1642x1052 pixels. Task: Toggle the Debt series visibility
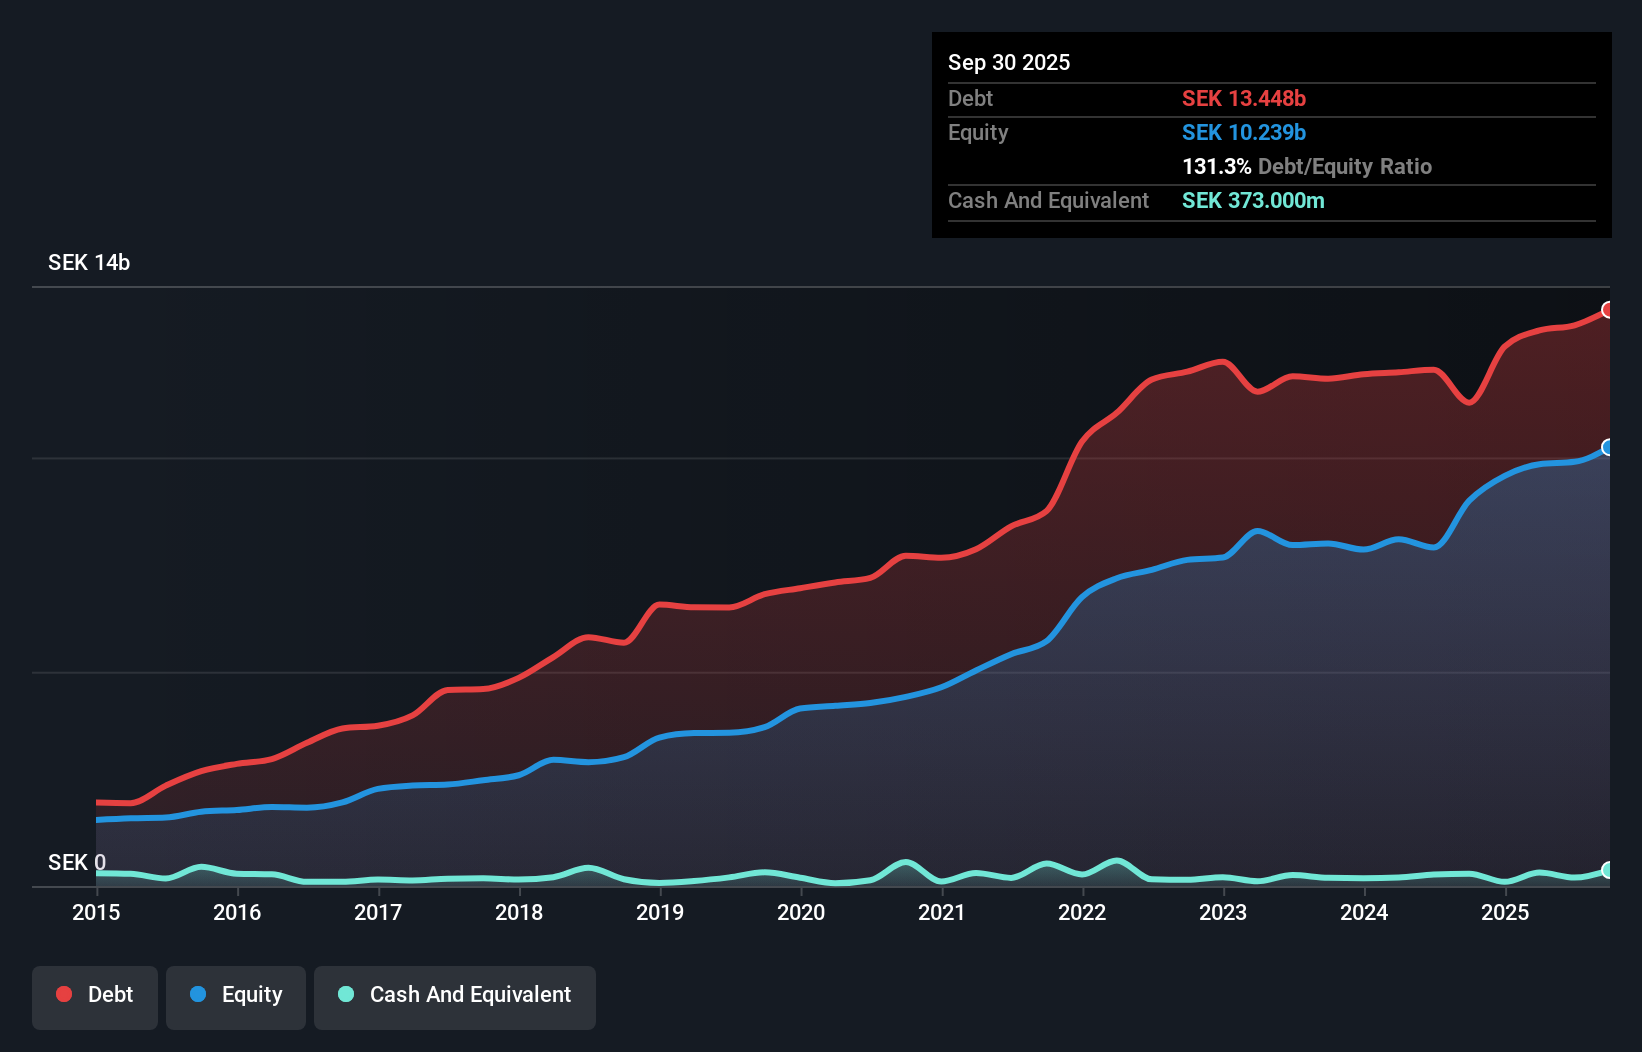[x=95, y=995]
